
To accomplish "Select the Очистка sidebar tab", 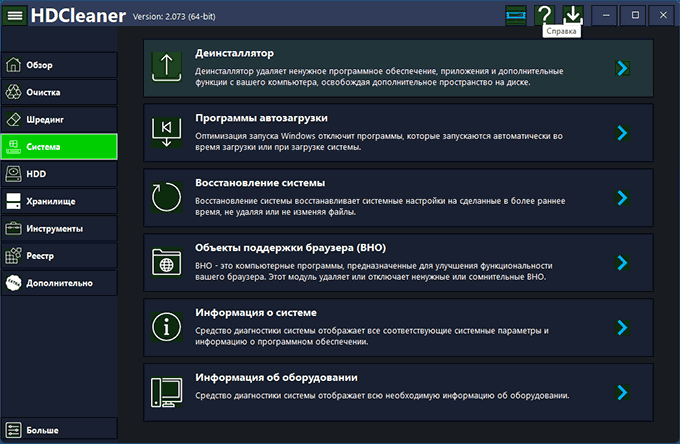I will (59, 92).
